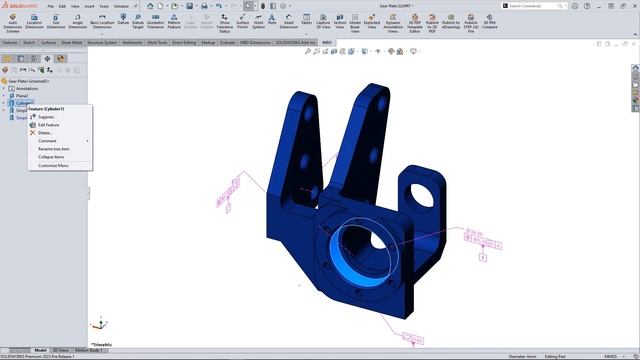
Task: Switch to the Evaluate ribbon tab
Action: [x=227, y=42]
